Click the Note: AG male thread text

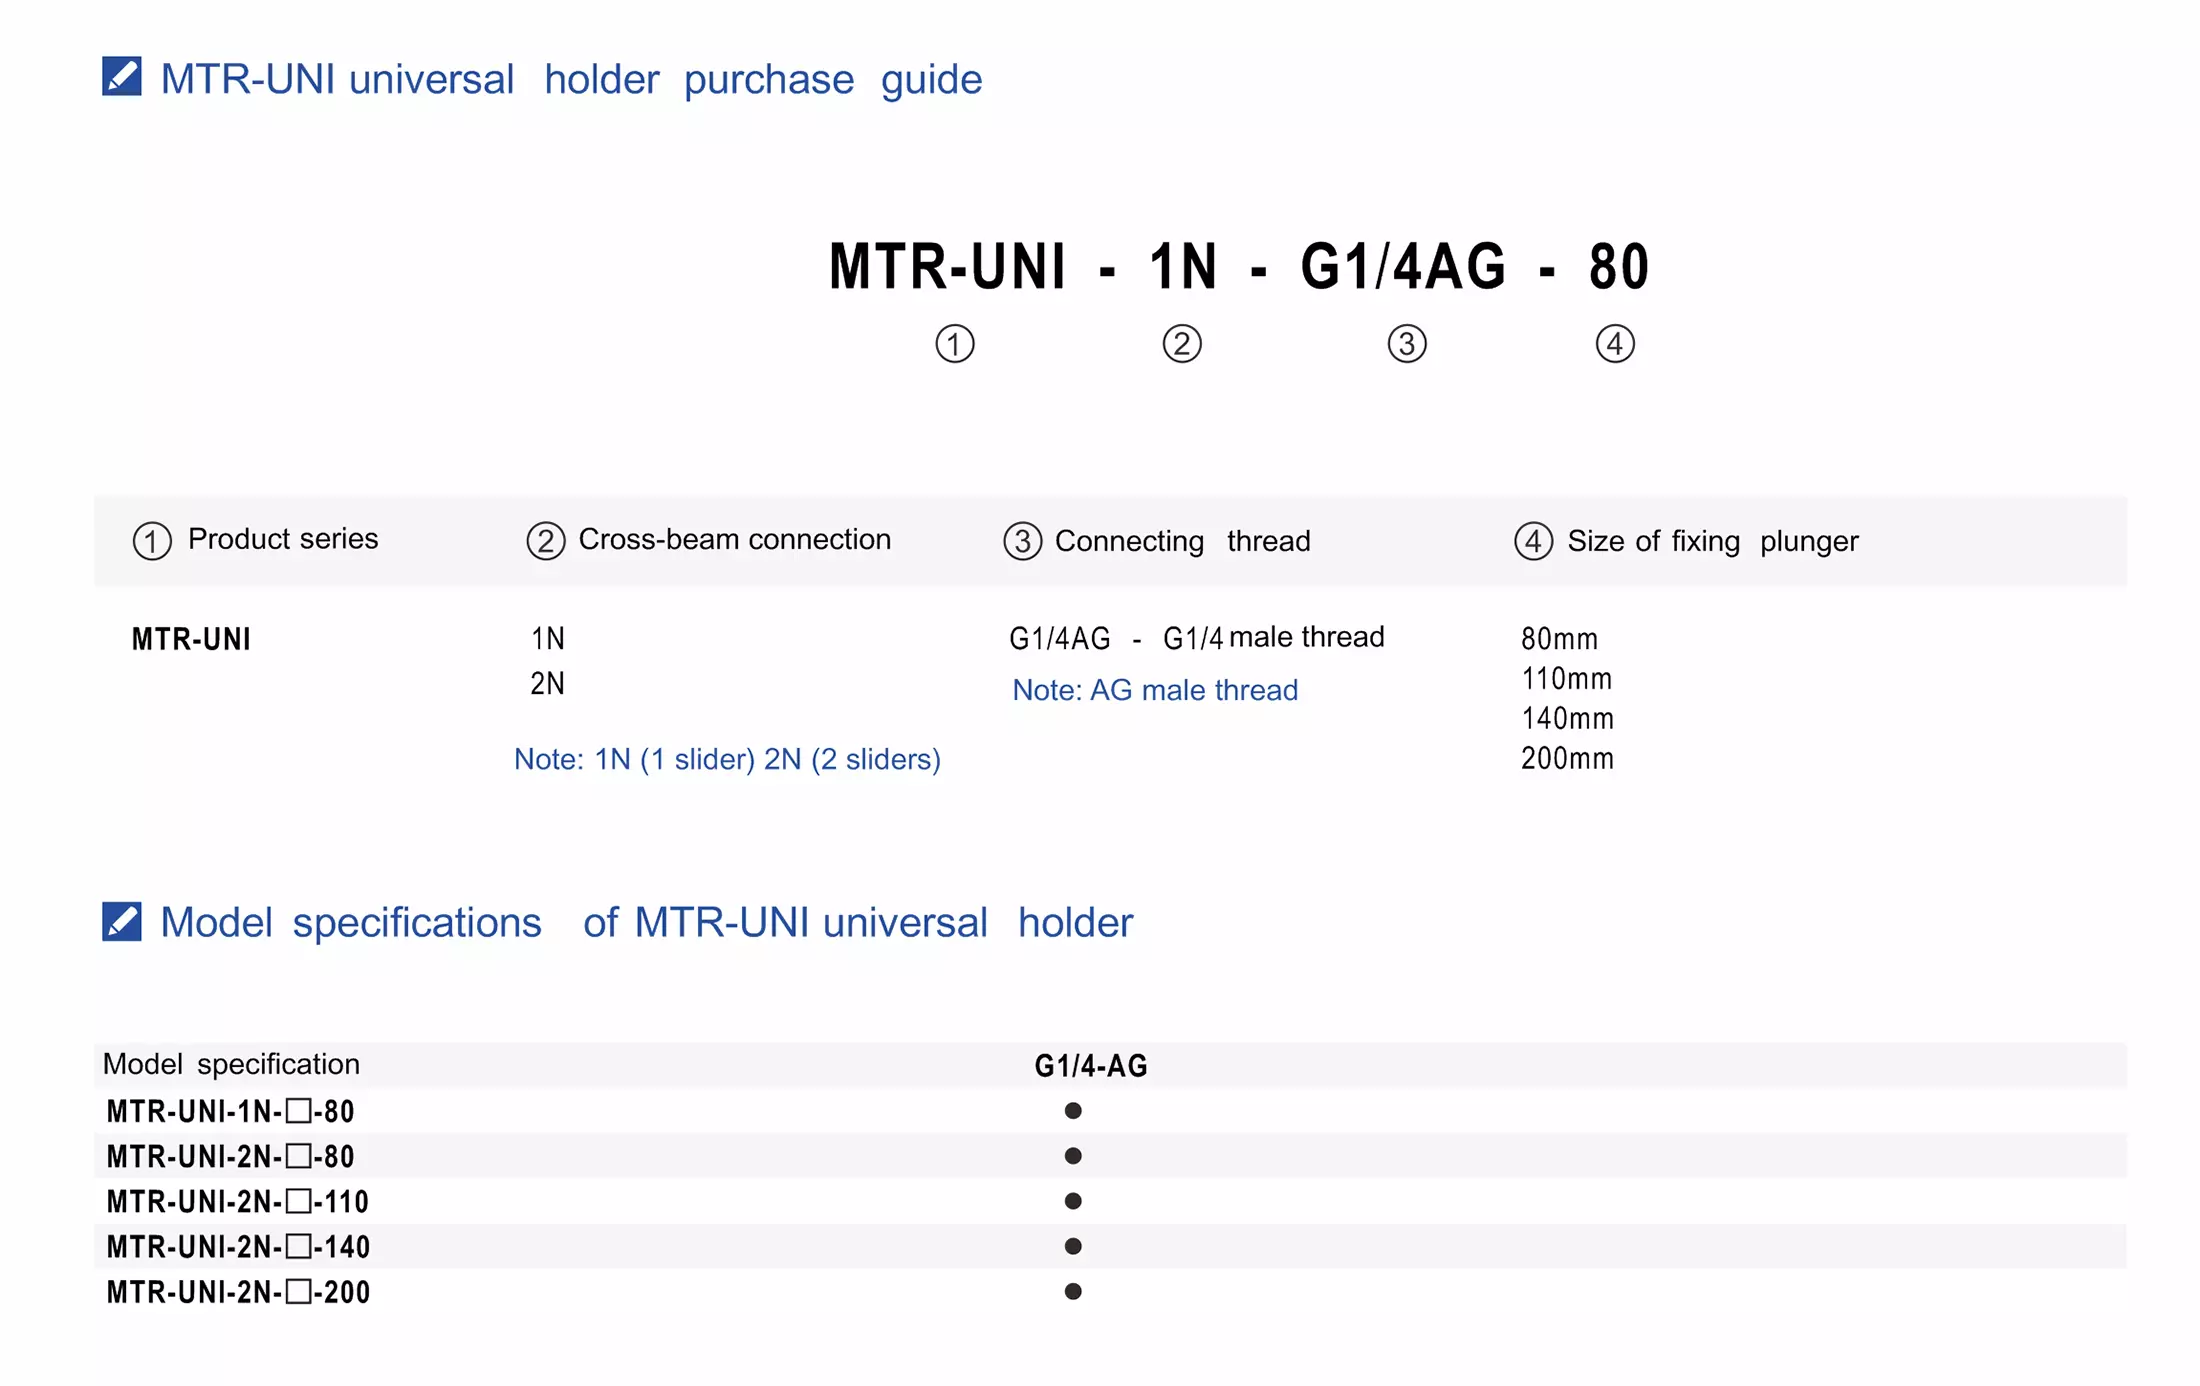(x=1154, y=690)
